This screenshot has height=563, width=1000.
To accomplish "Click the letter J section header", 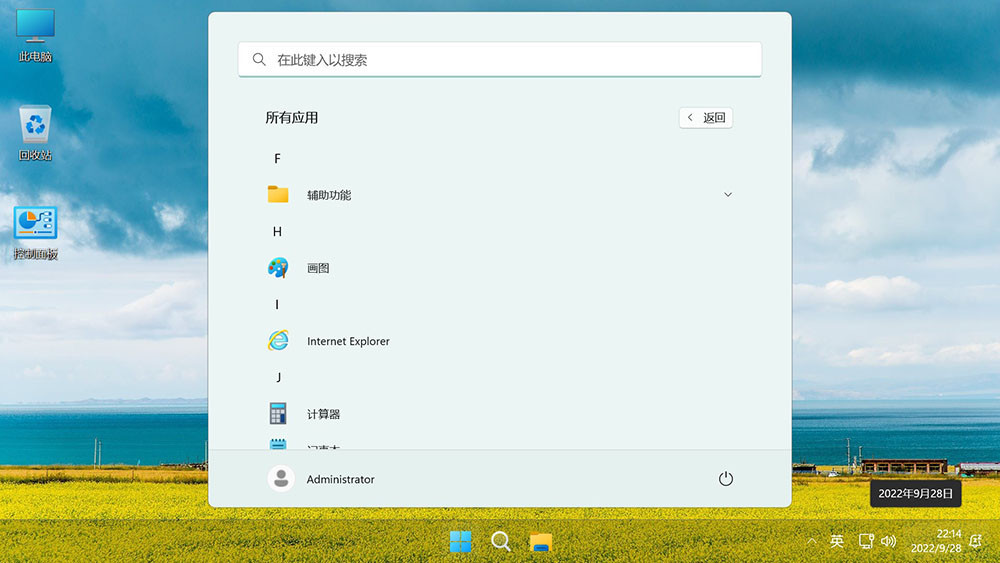I will 278,377.
